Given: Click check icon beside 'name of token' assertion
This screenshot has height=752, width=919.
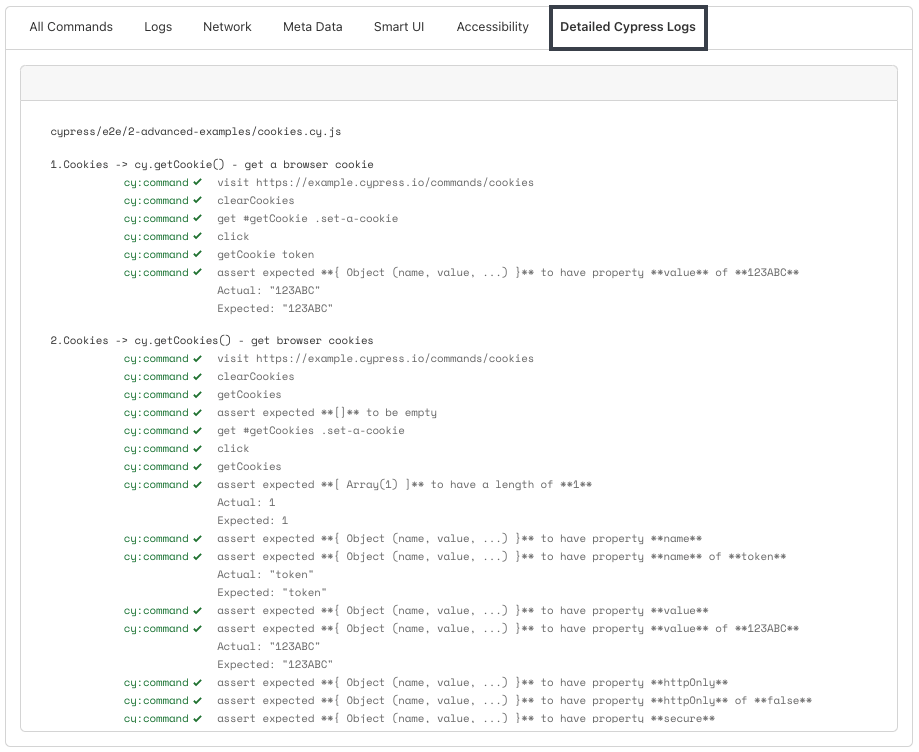Looking at the screenshot, I should [198, 557].
